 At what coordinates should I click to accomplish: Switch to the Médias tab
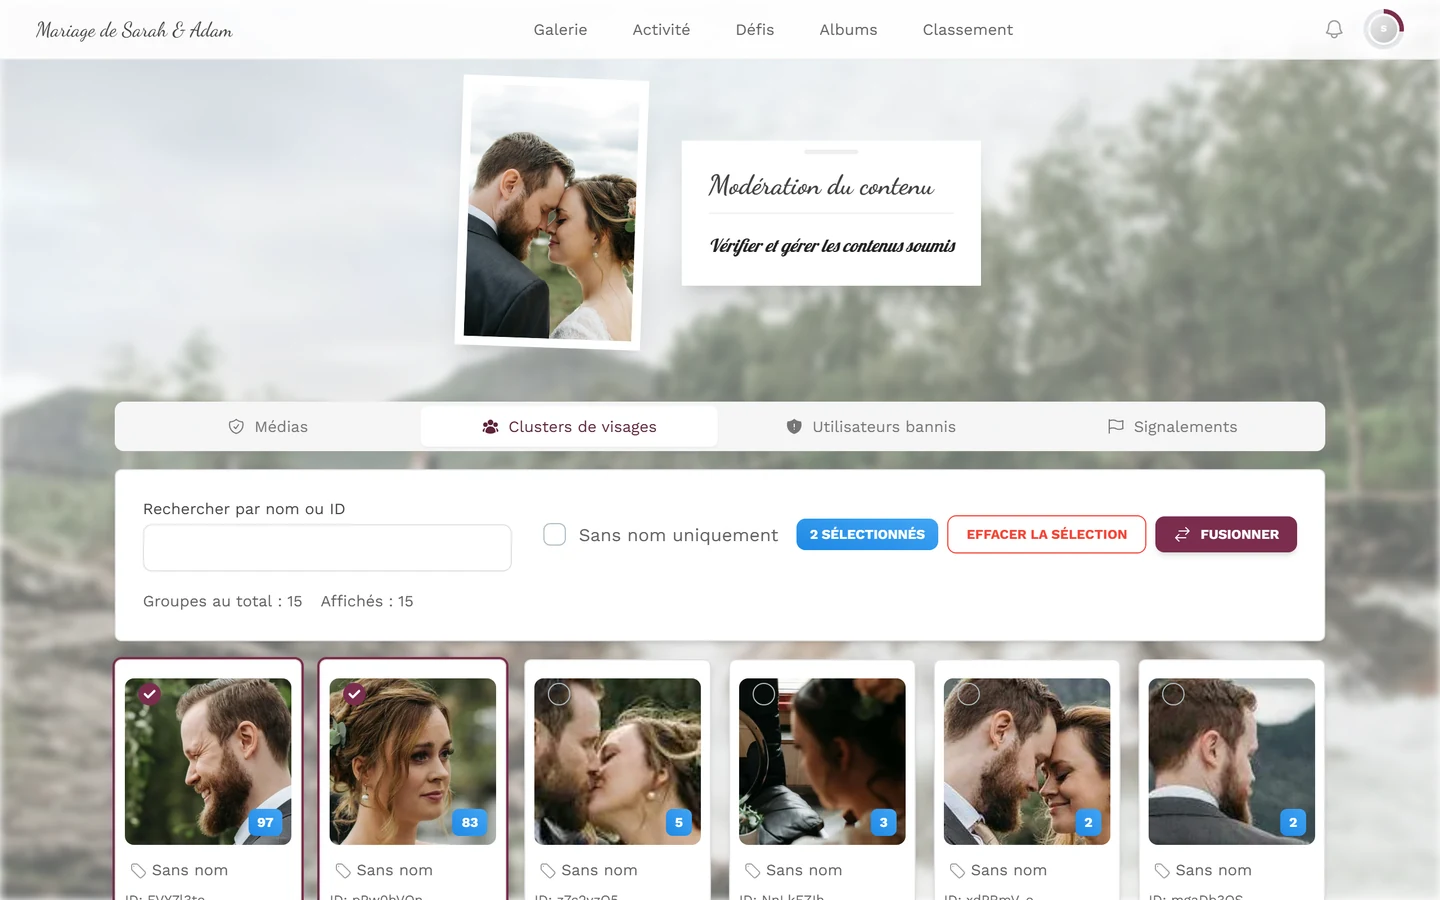pos(268,427)
